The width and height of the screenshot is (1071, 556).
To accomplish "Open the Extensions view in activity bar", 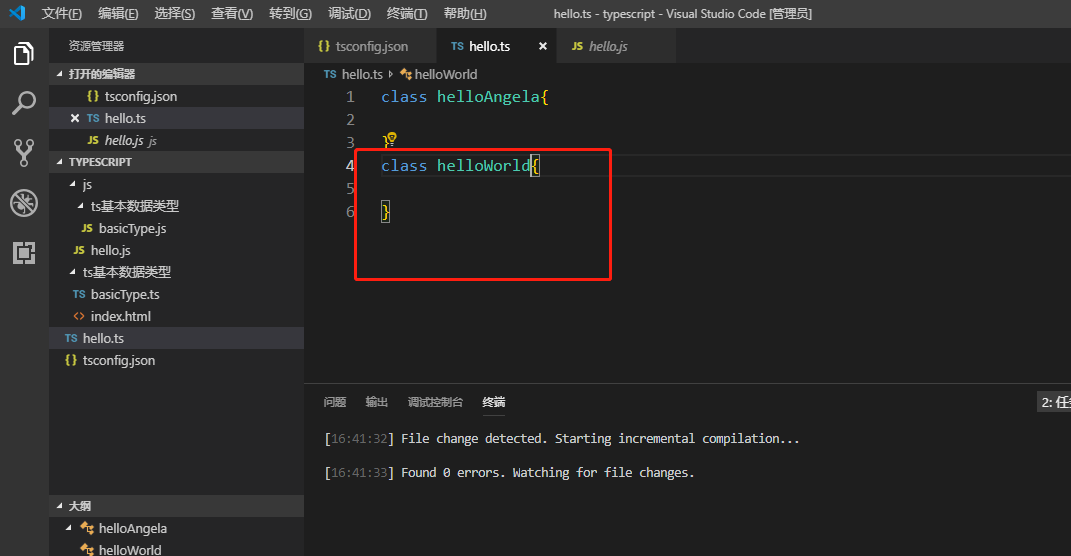I will [x=24, y=253].
